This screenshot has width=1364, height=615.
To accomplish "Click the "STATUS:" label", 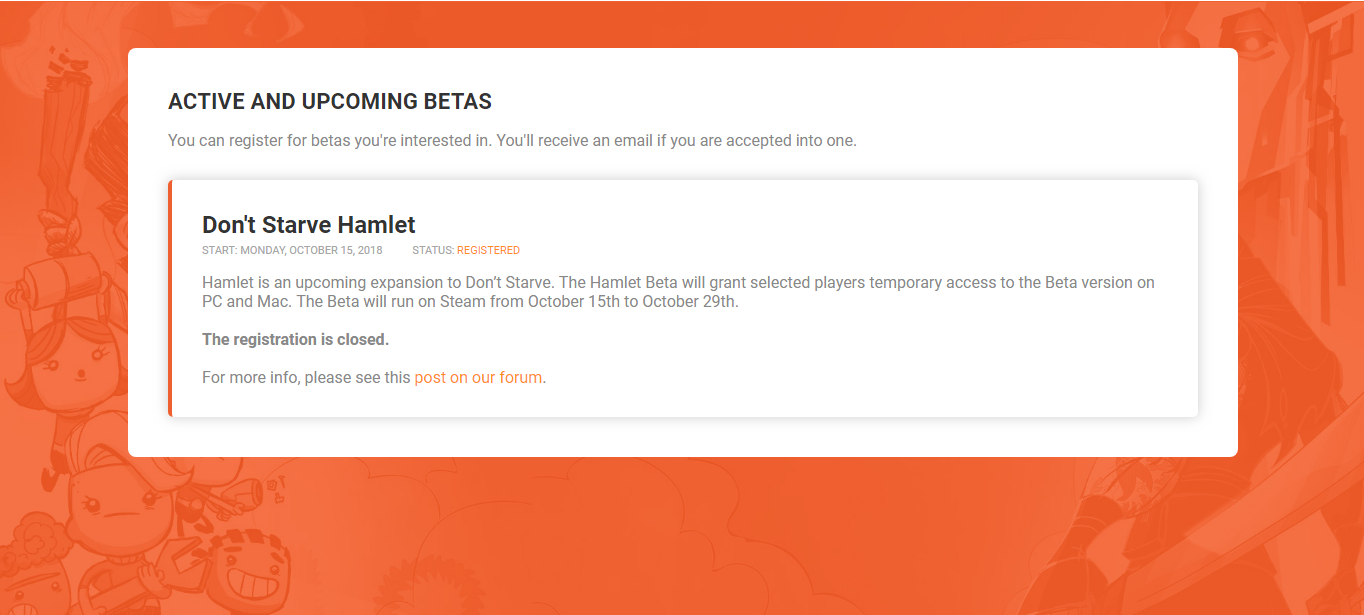I will point(433,251).
